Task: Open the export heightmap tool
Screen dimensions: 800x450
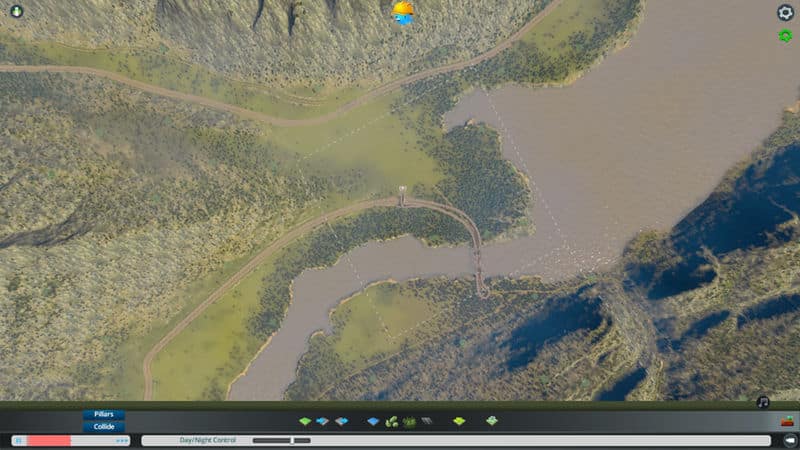Action: click(x=341, y=421)
